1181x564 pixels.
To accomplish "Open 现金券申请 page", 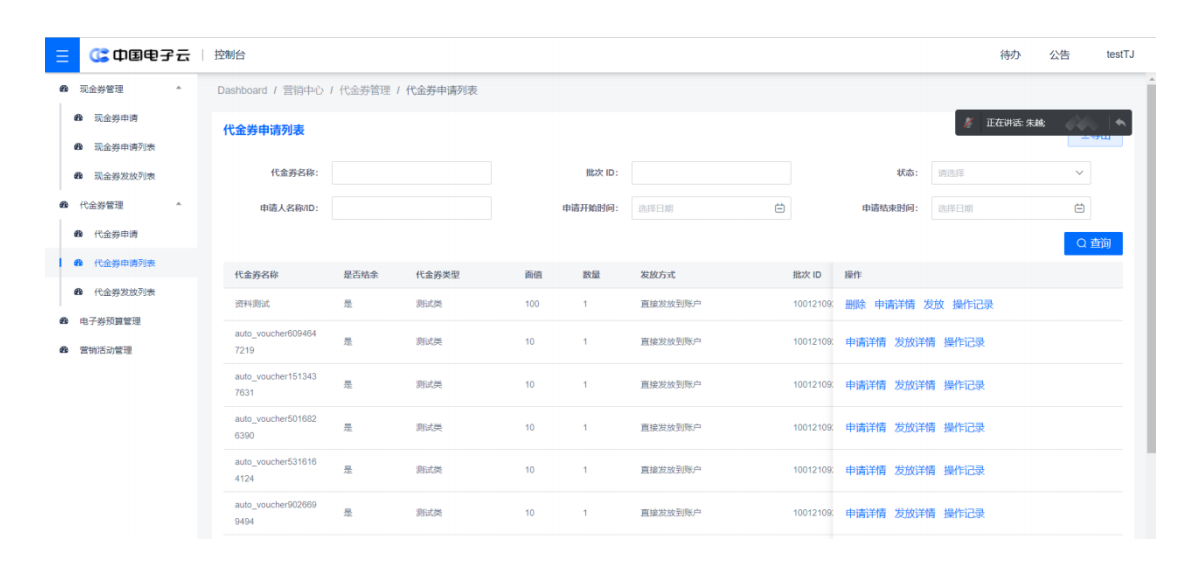I will pyautogui.click(x=116, y=118).
